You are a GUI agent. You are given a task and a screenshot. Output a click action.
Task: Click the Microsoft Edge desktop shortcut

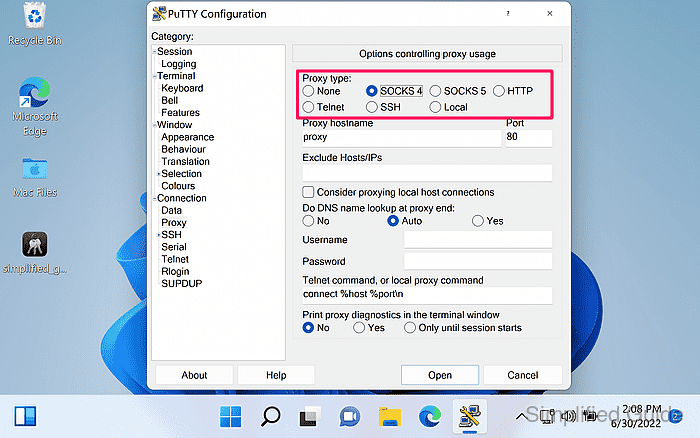coord(34,106)
